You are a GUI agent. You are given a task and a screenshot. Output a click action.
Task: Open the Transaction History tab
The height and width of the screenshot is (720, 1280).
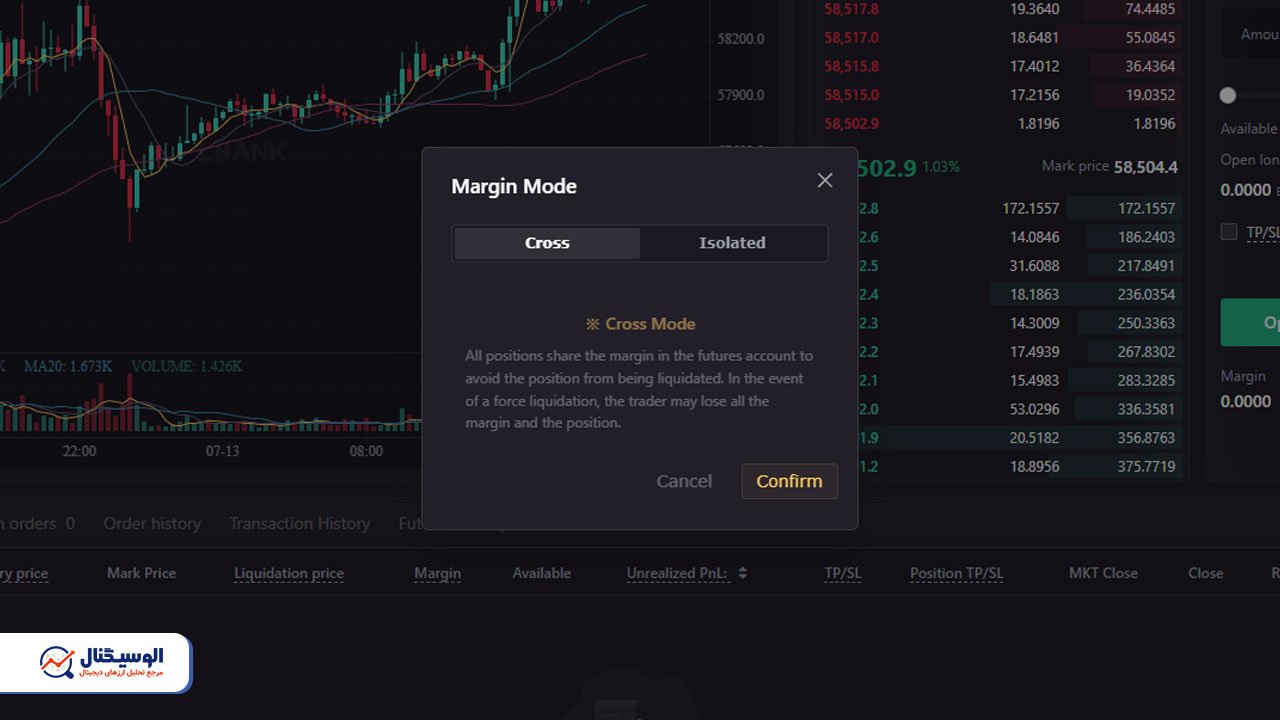(x=299, y=523)
